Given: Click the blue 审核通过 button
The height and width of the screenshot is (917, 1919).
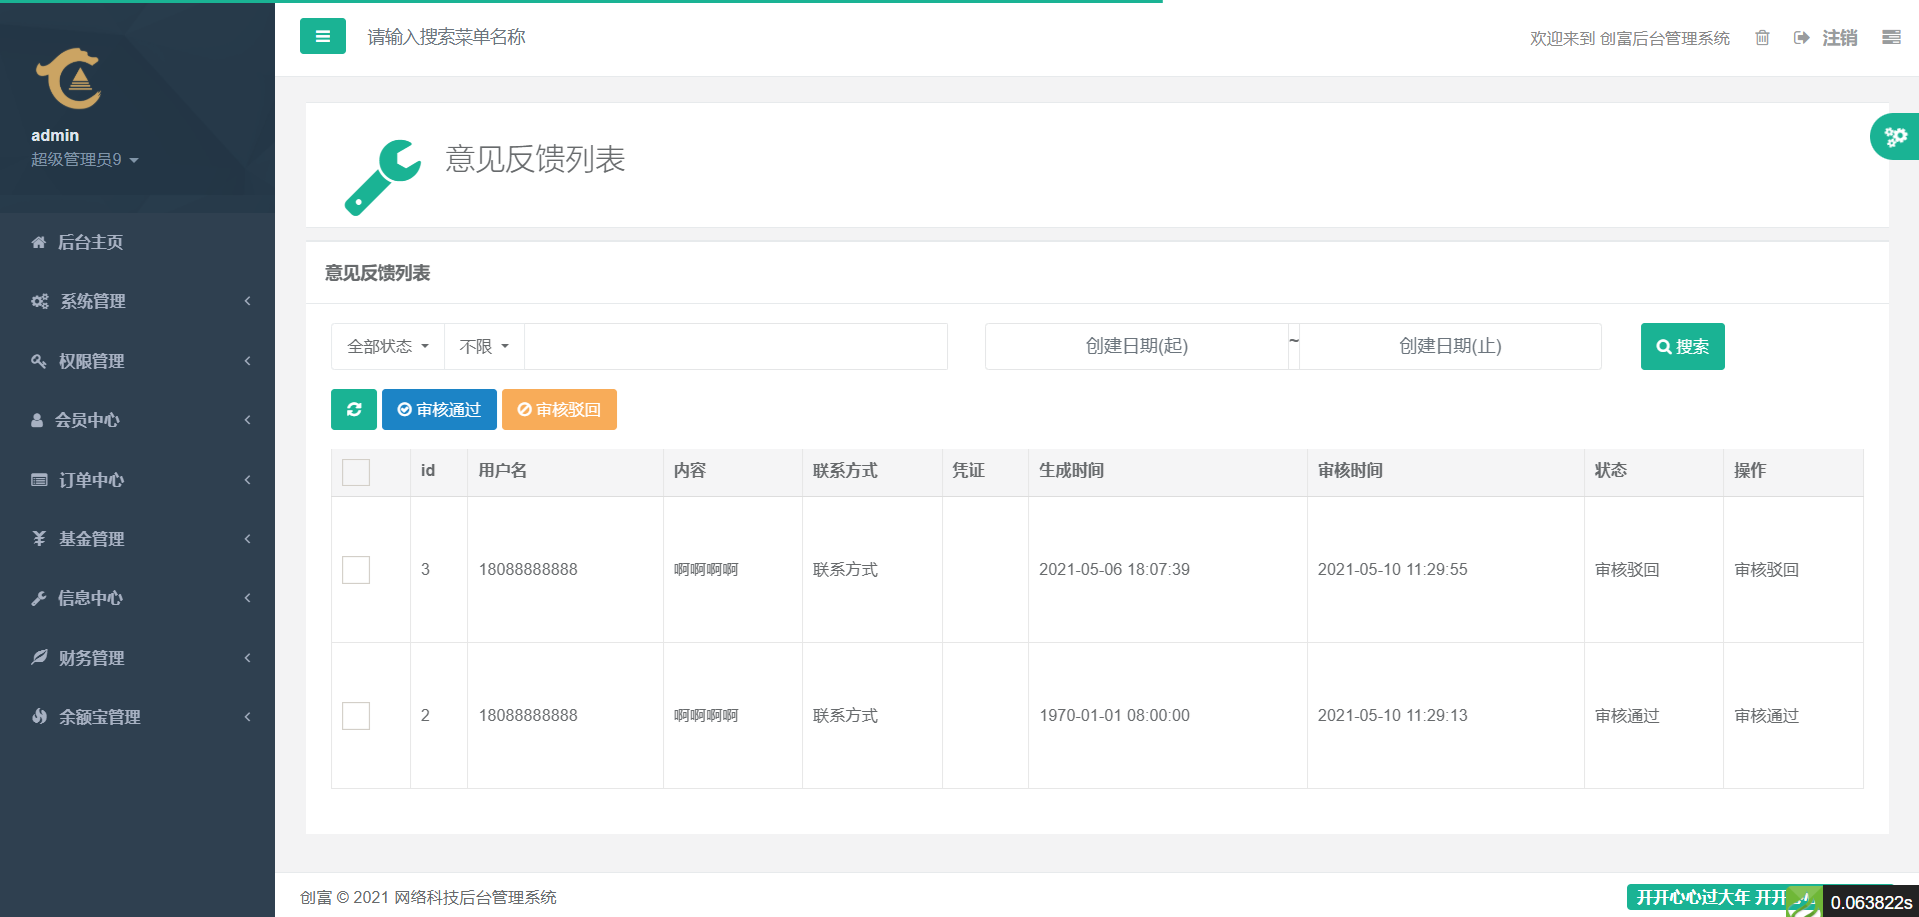Looking at the screenshot, I should point(439,410).
